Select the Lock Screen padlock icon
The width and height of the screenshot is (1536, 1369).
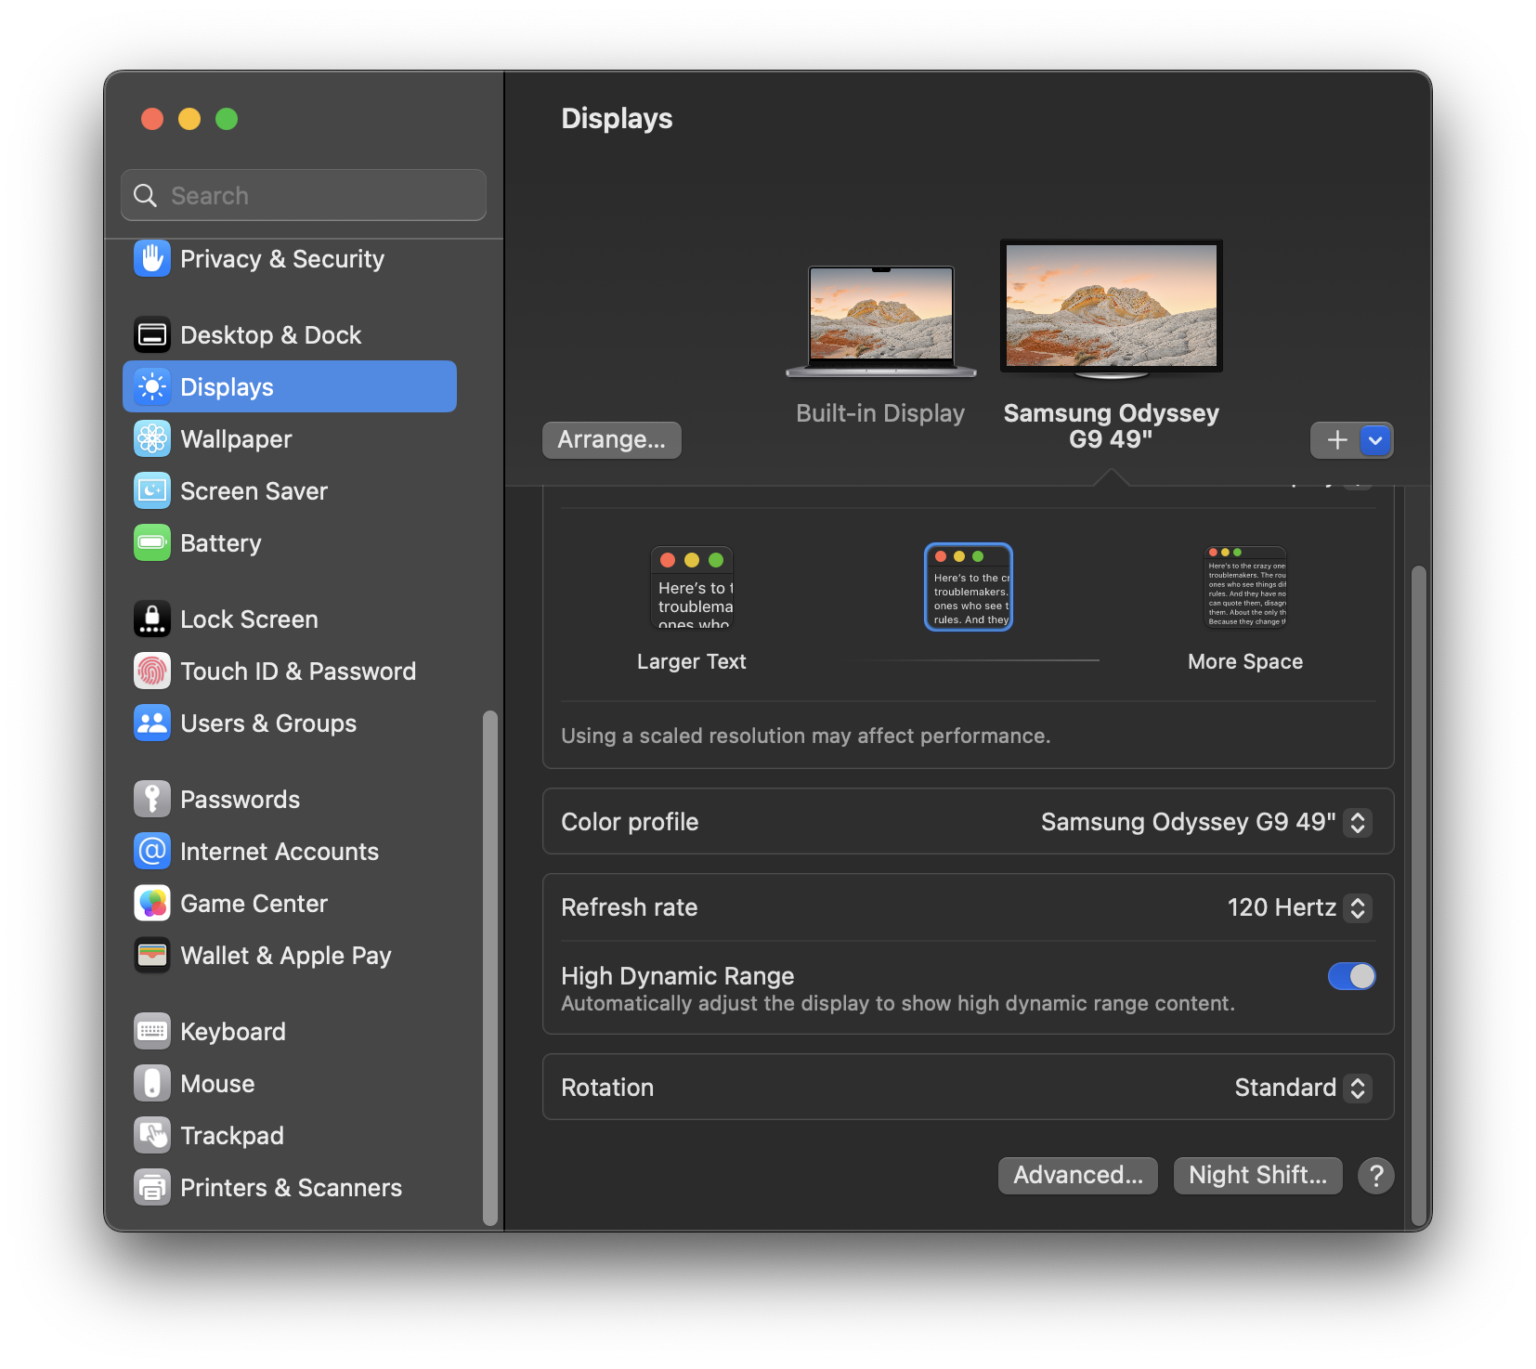[152, 619]
